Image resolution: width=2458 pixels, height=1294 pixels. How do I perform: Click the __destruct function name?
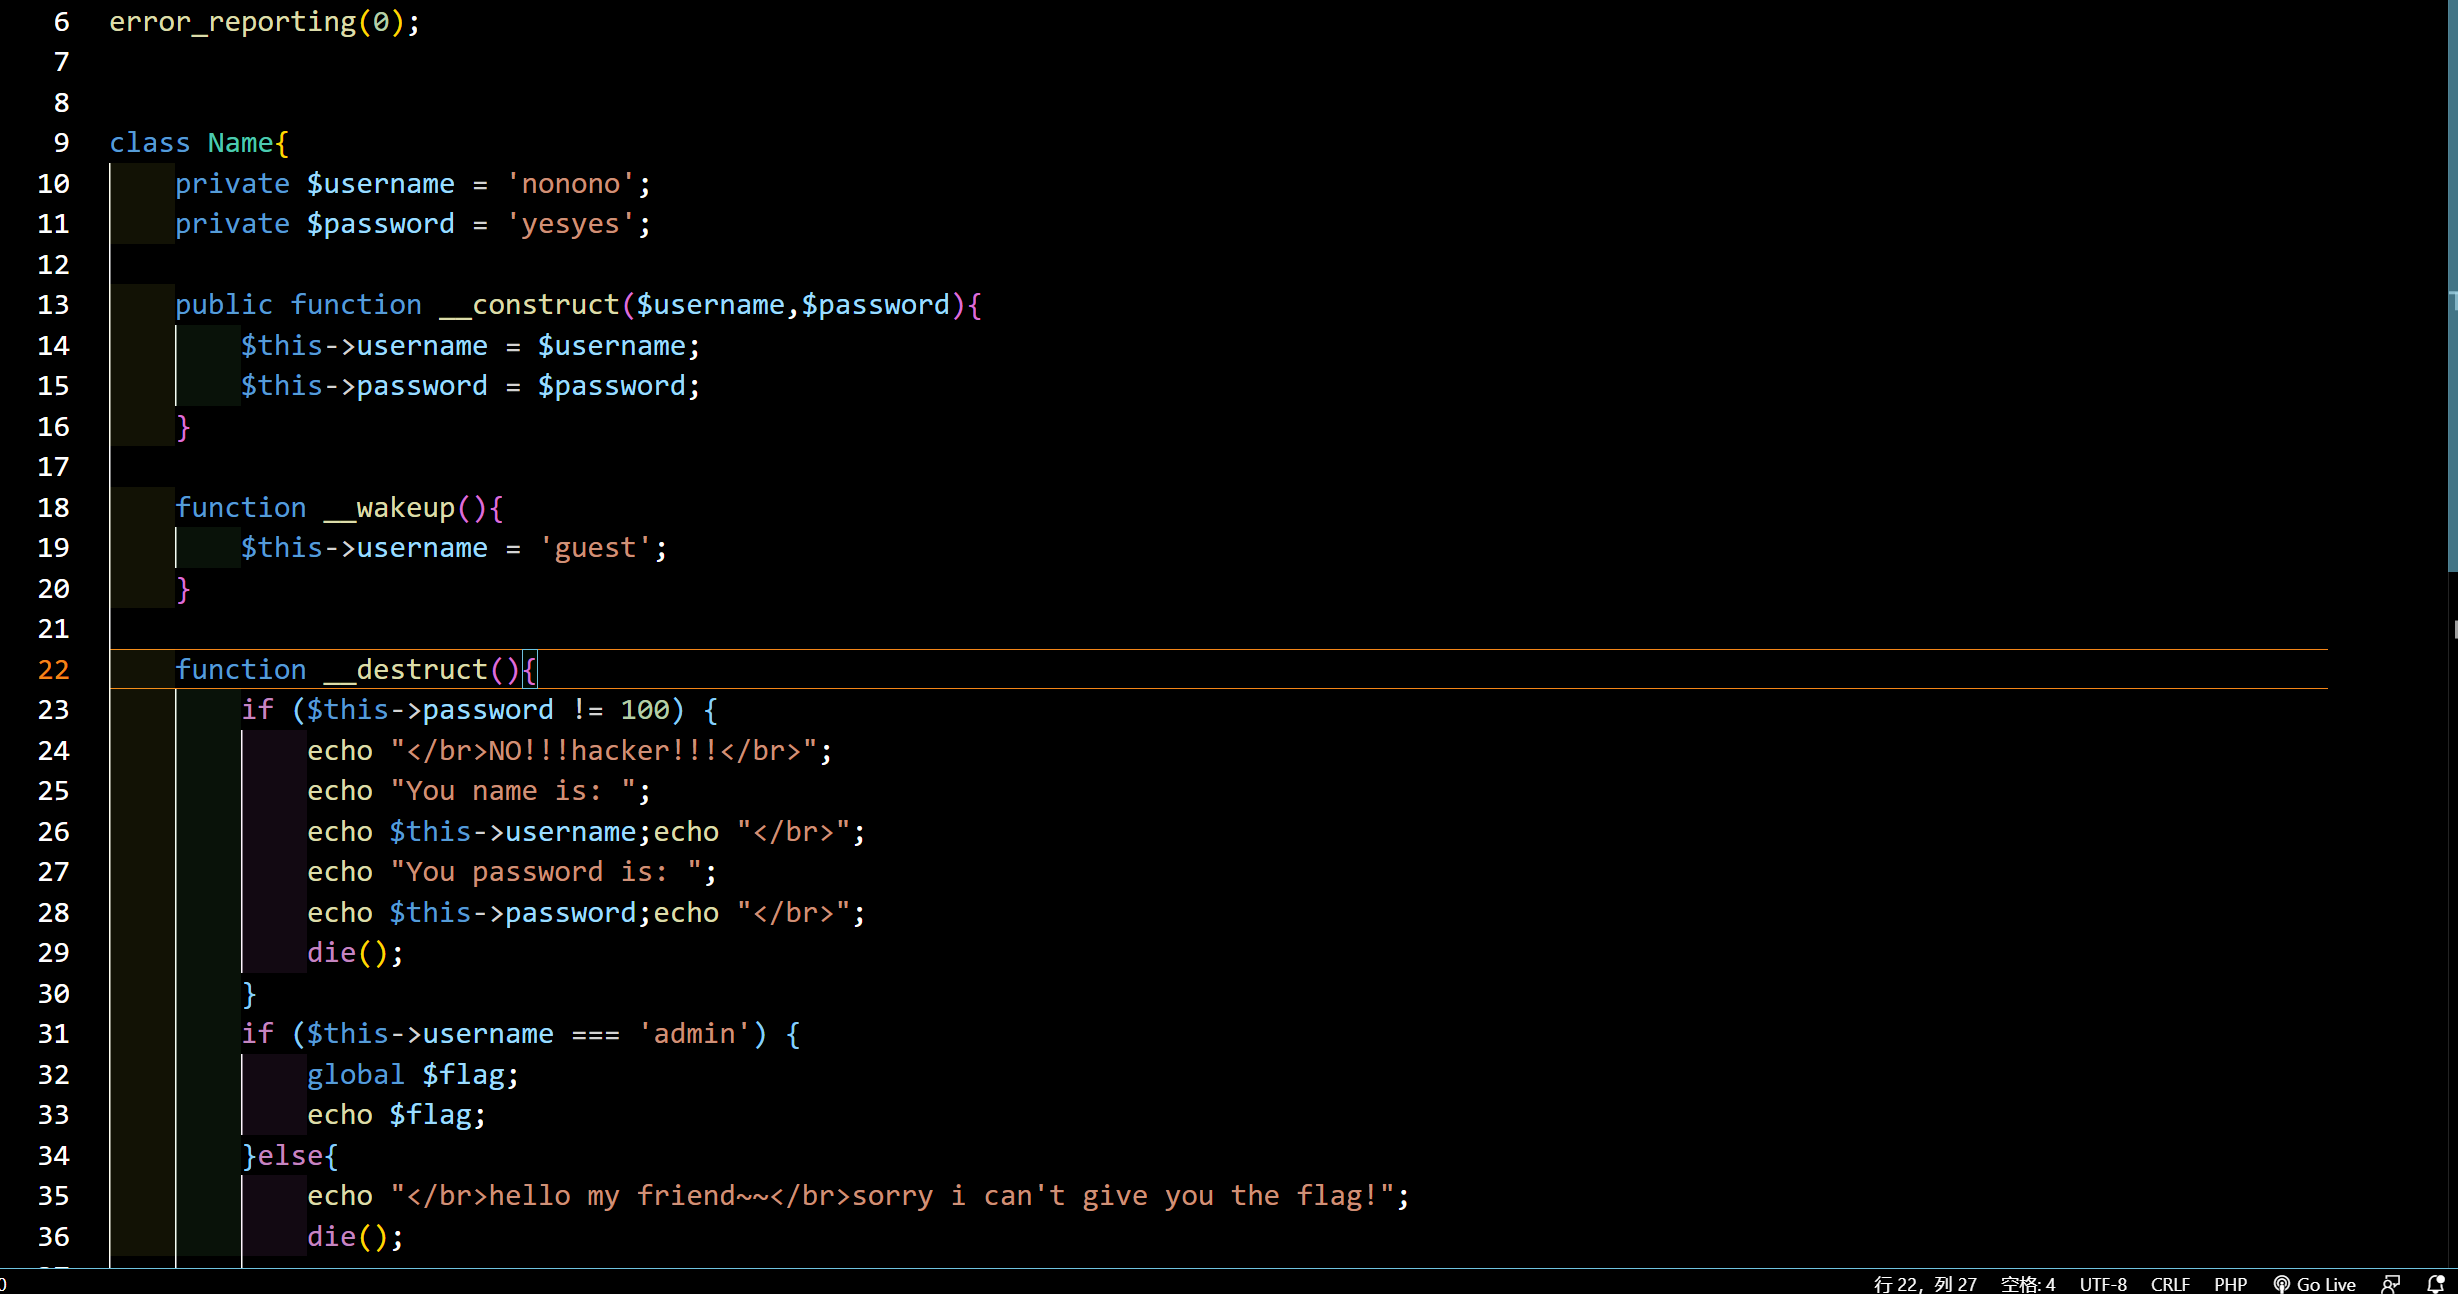click(x=406, y=670)
